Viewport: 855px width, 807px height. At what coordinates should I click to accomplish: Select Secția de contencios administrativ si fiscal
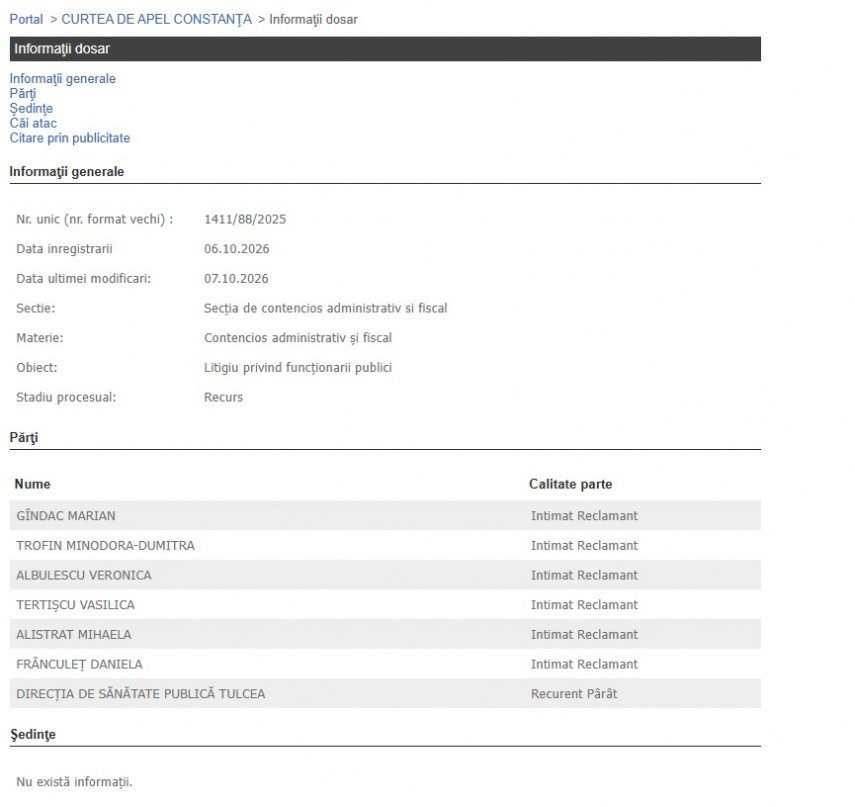[326, 308]
